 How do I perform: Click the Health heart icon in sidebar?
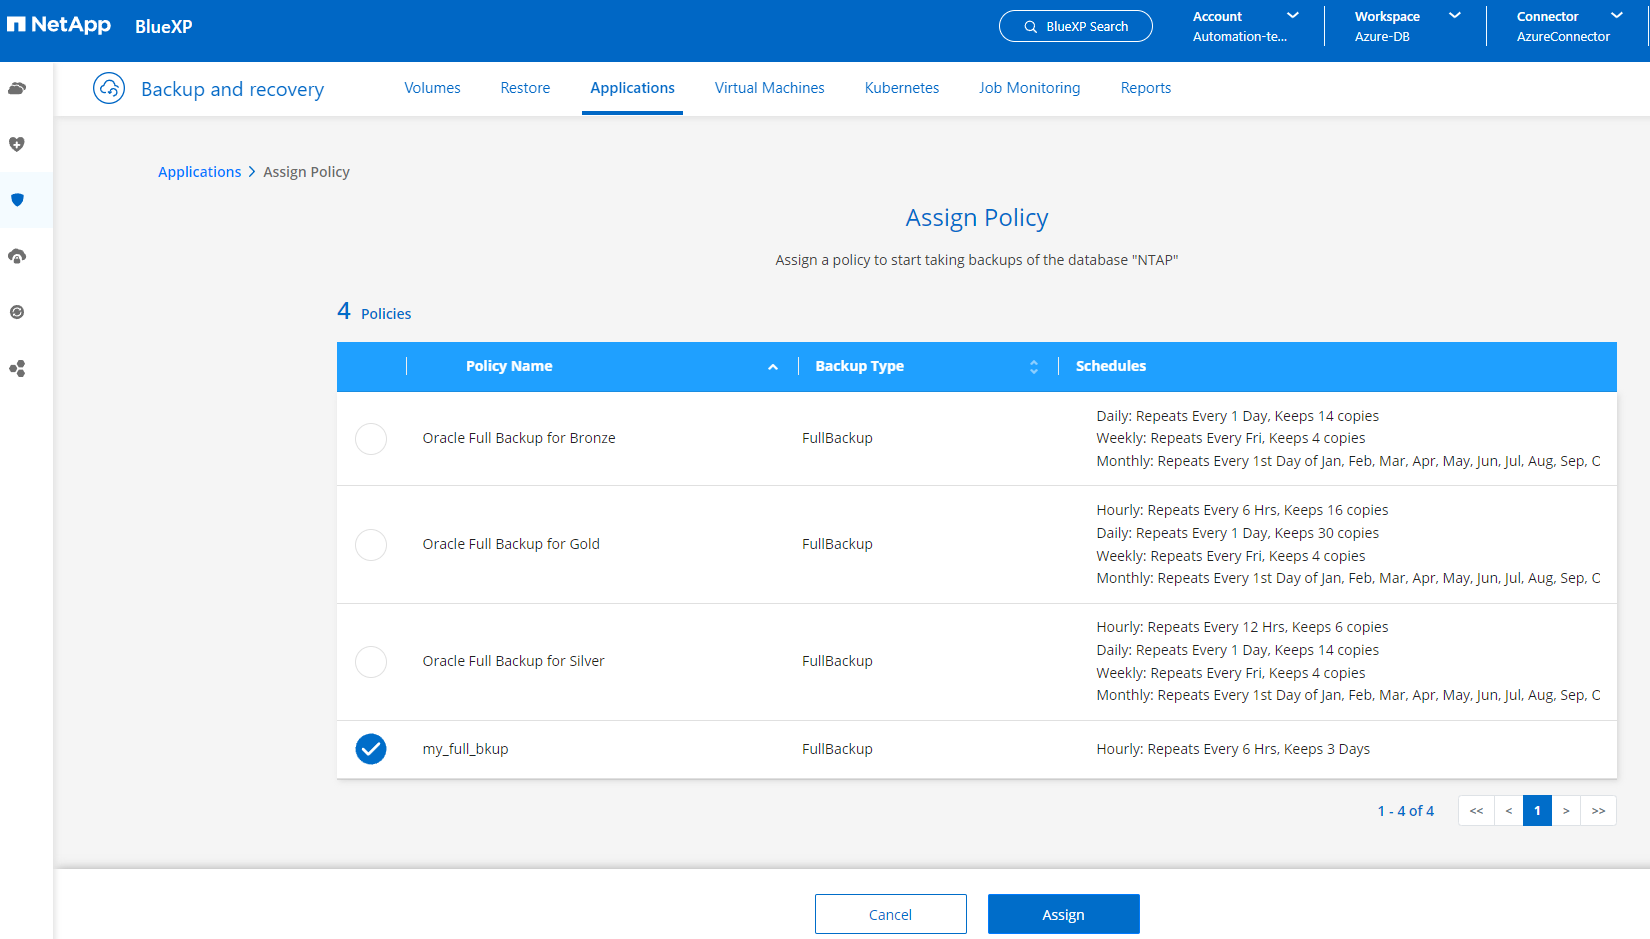[x=17, y=144]
